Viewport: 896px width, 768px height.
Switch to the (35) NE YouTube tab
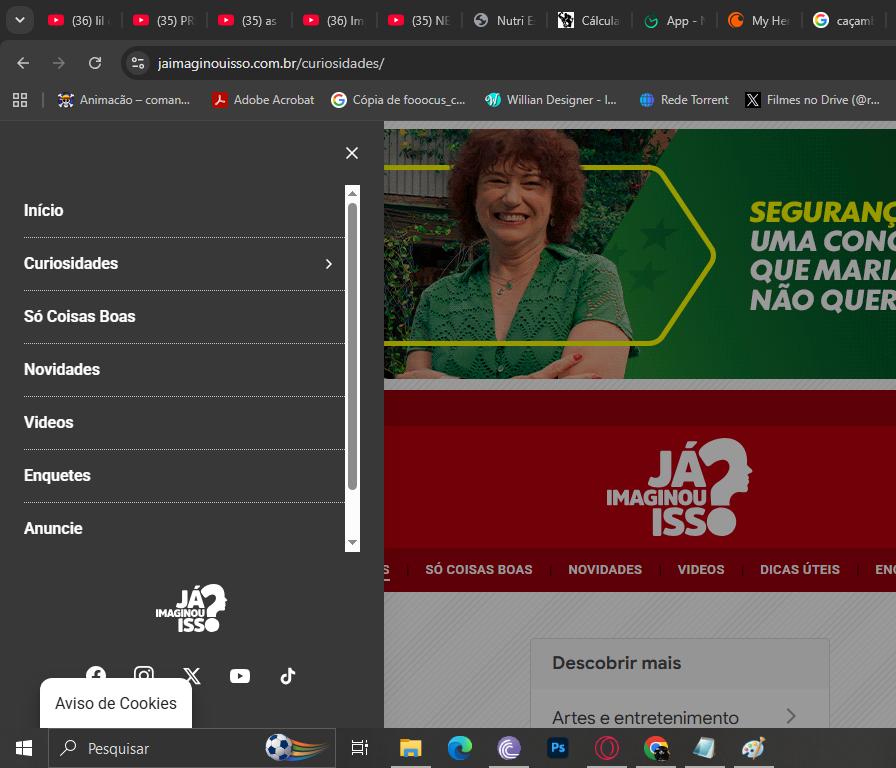420,21
